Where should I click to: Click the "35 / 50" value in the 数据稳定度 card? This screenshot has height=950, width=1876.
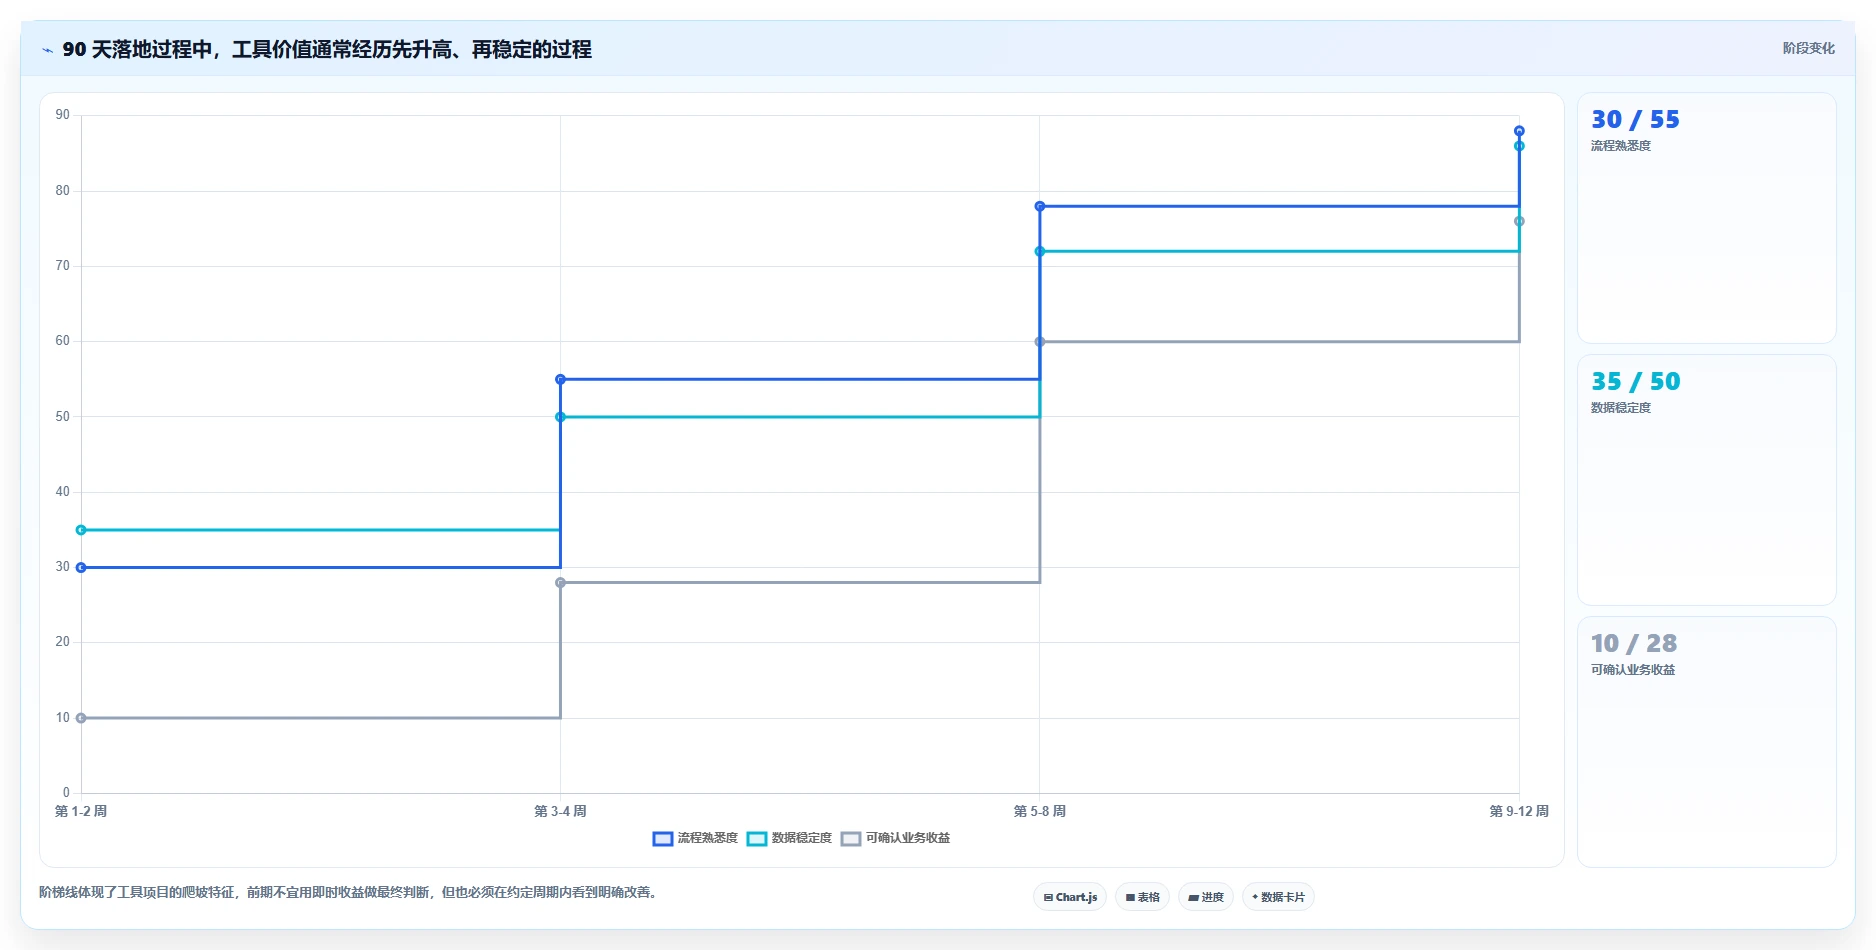(x=1635, y=381)
